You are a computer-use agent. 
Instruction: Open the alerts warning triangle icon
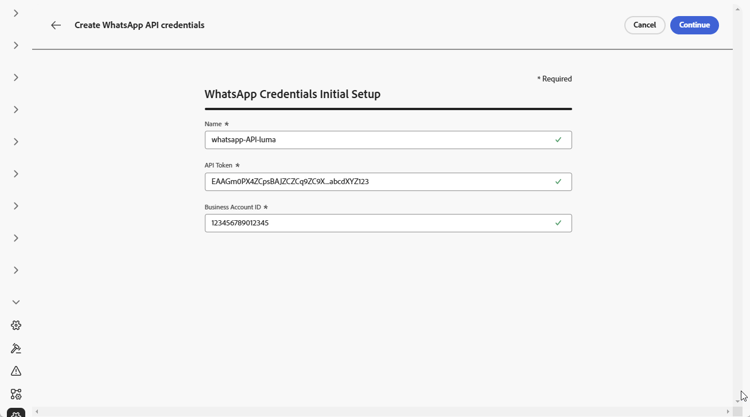tap(16, 371)
